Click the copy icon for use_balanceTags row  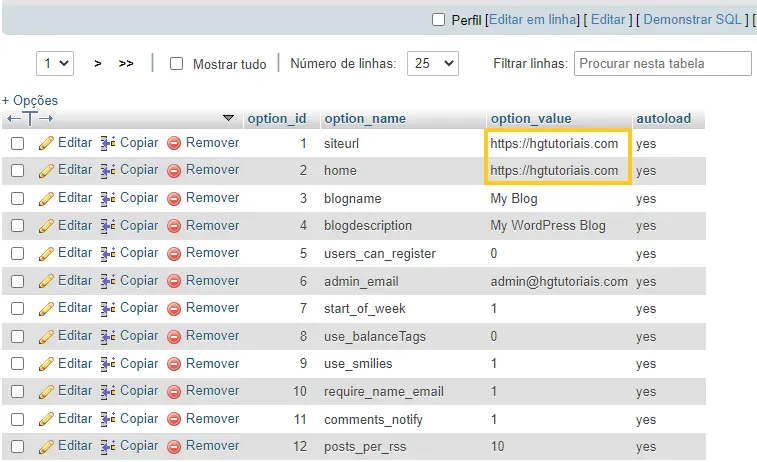tap(108, 336)
